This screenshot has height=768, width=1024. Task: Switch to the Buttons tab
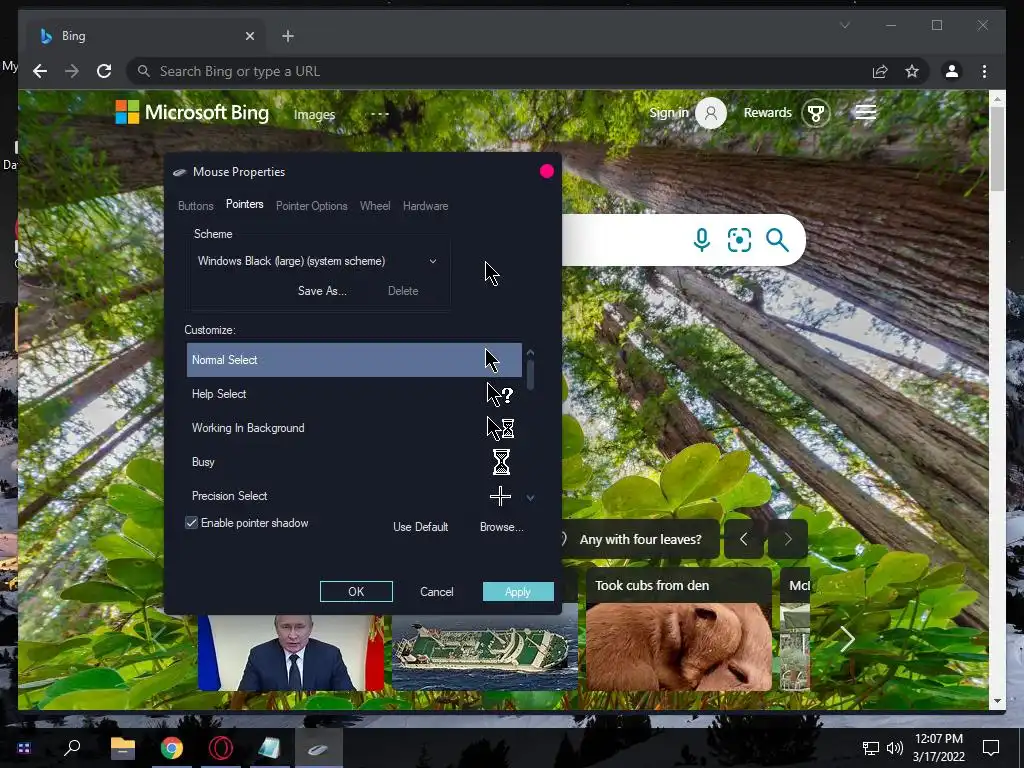coord(195,206)
